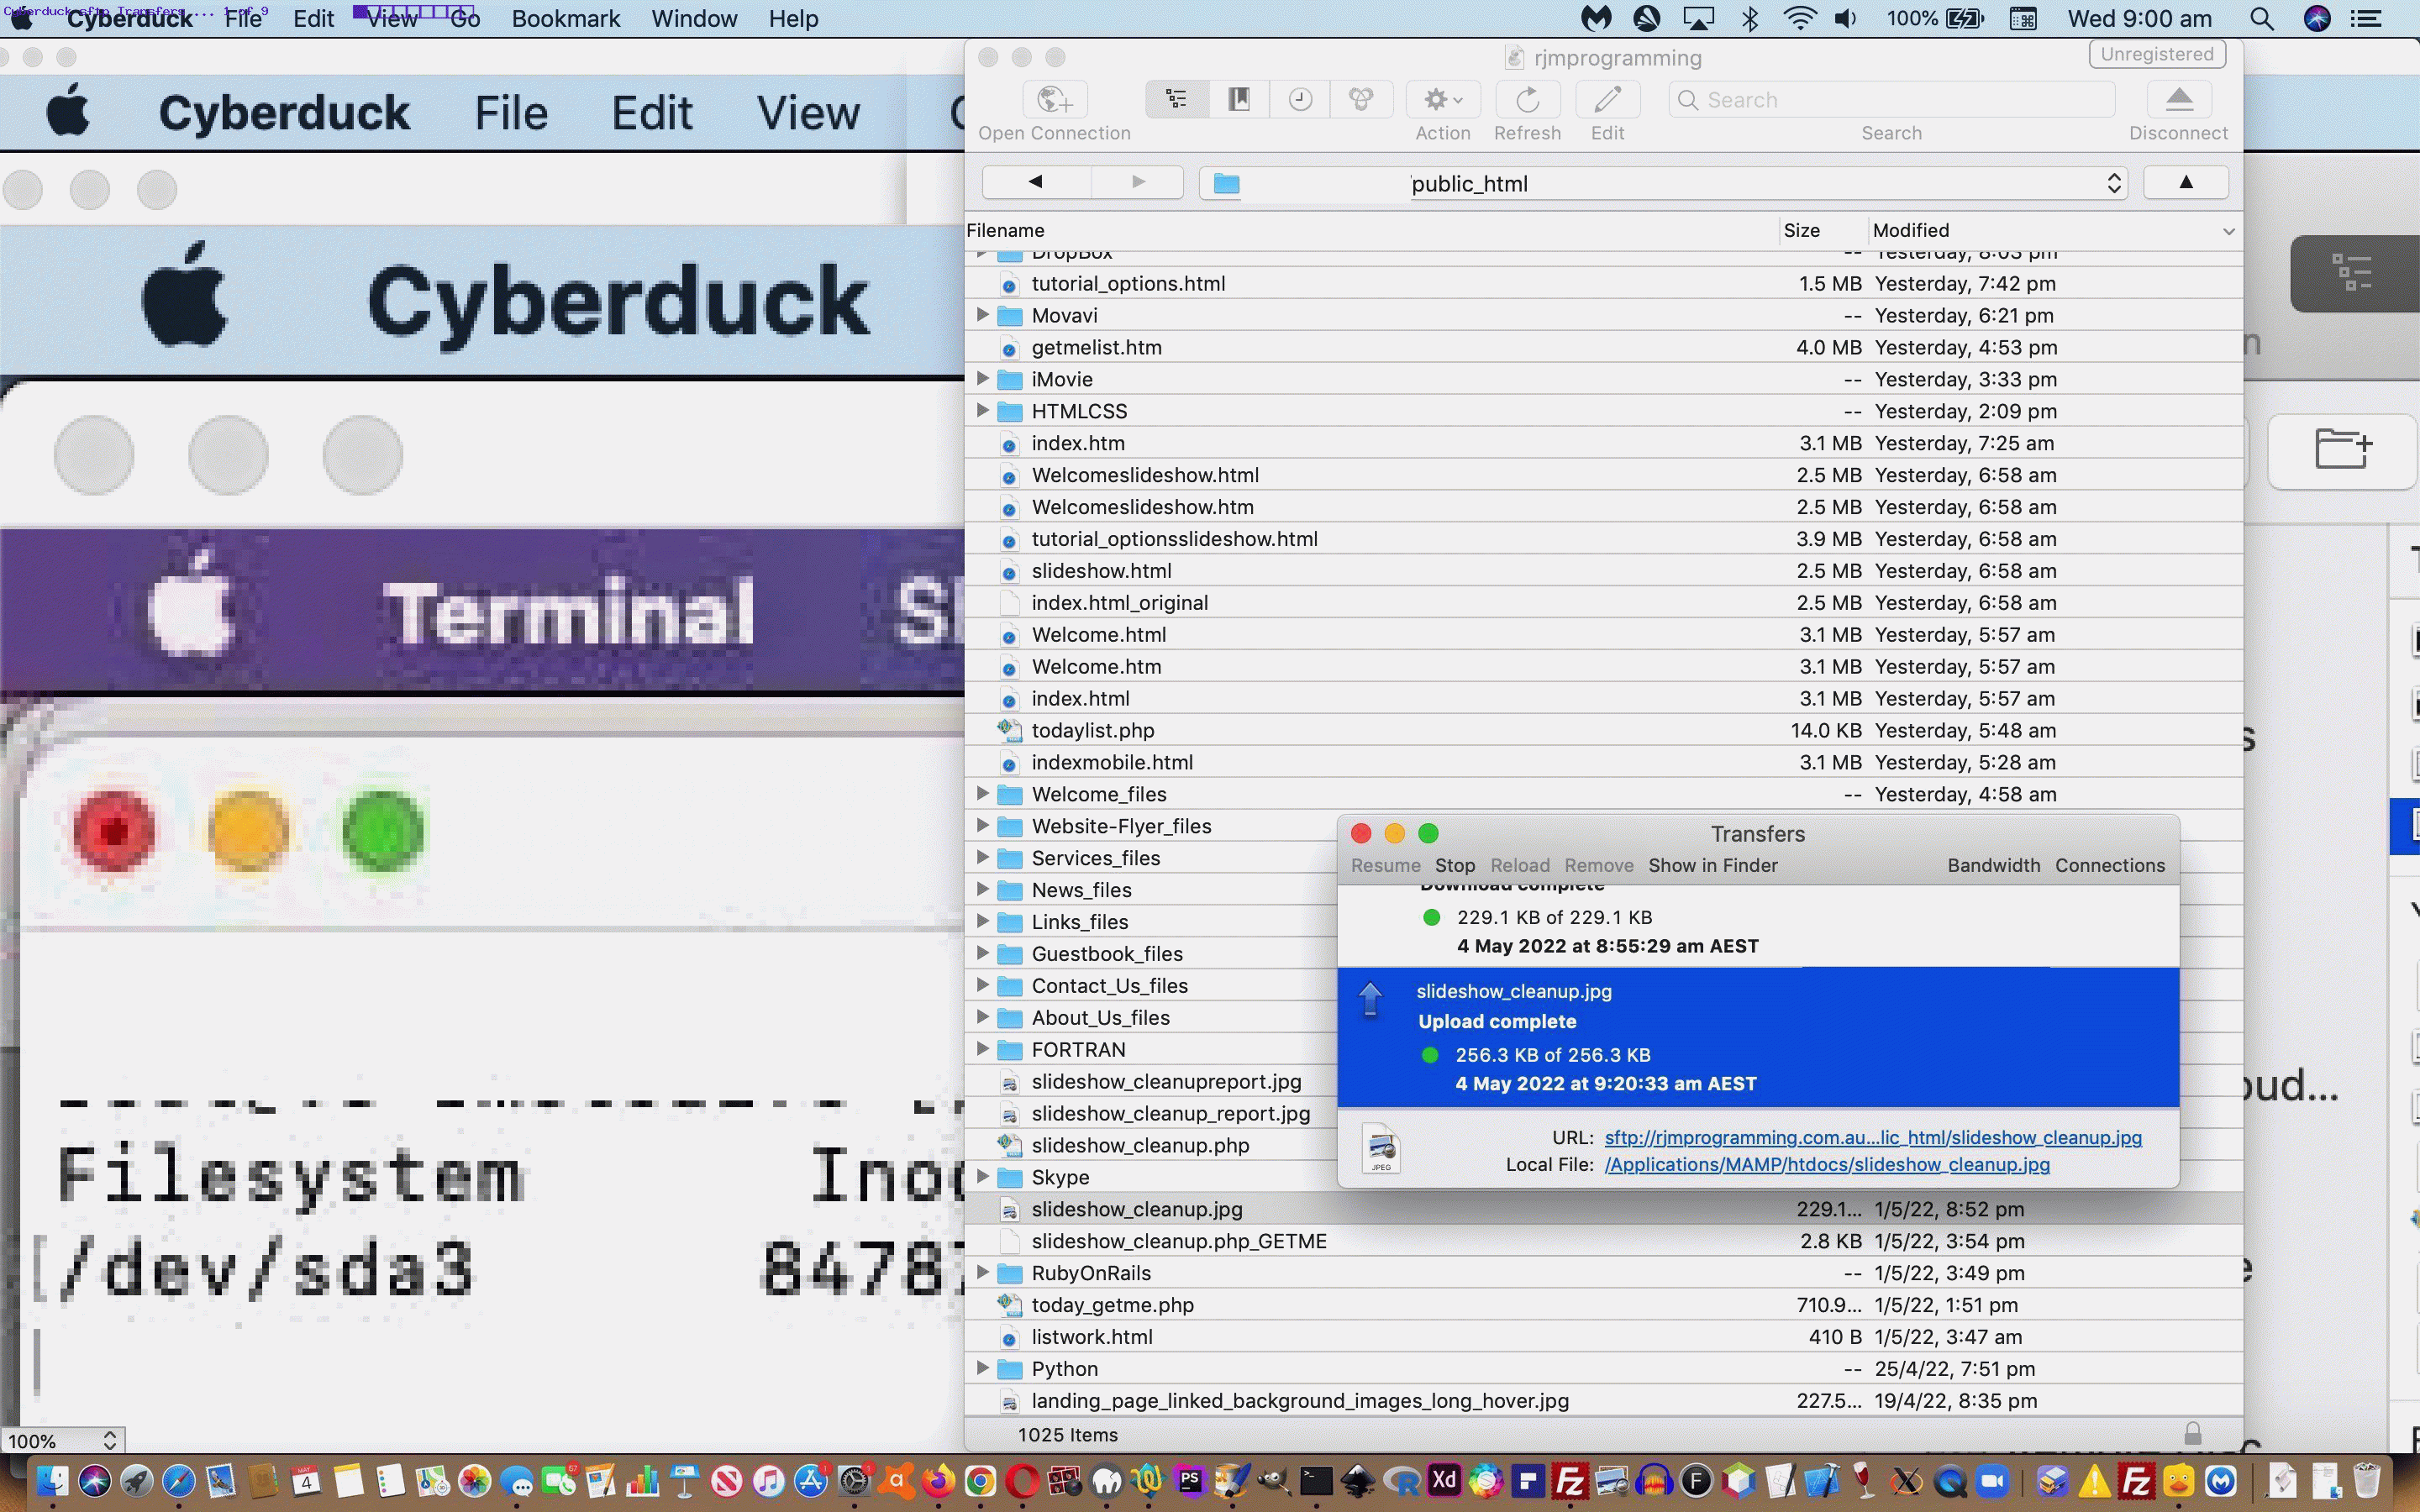Image resolution: width=2420 pixels, height=1512 pixels.
Task: Expand the RubyOnRails folder
Action: pyautogui.click(x=982, y=1273)
